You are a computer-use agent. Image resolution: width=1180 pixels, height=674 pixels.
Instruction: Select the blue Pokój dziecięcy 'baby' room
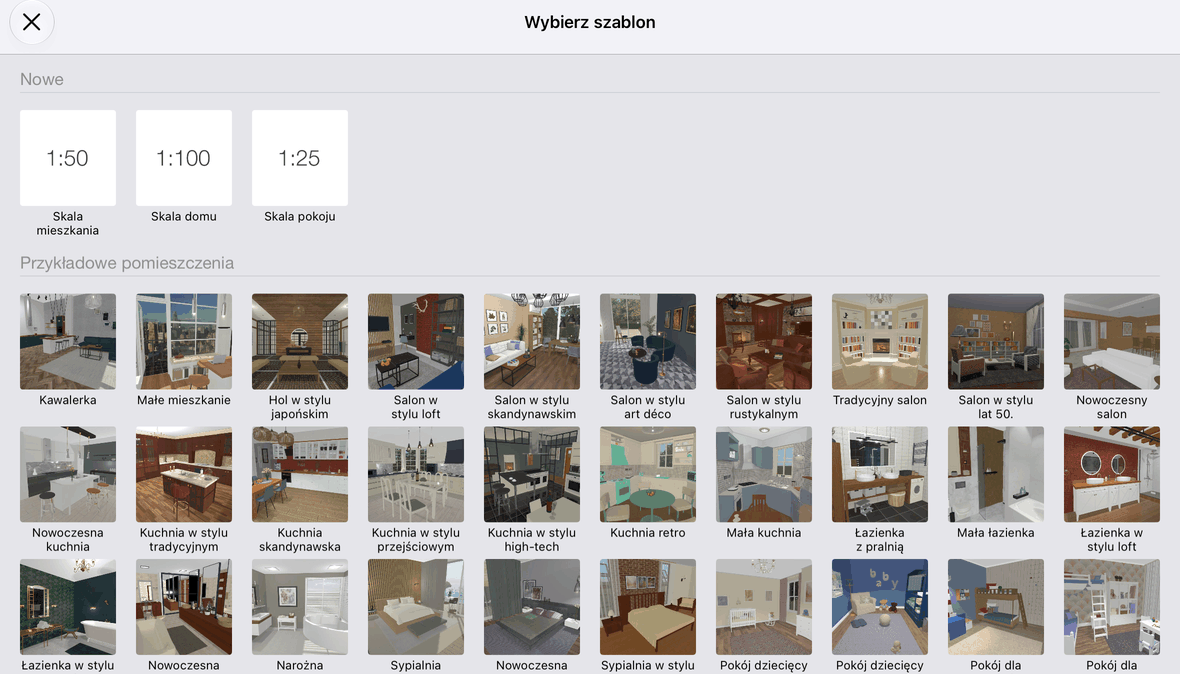(x=879, y=606)
